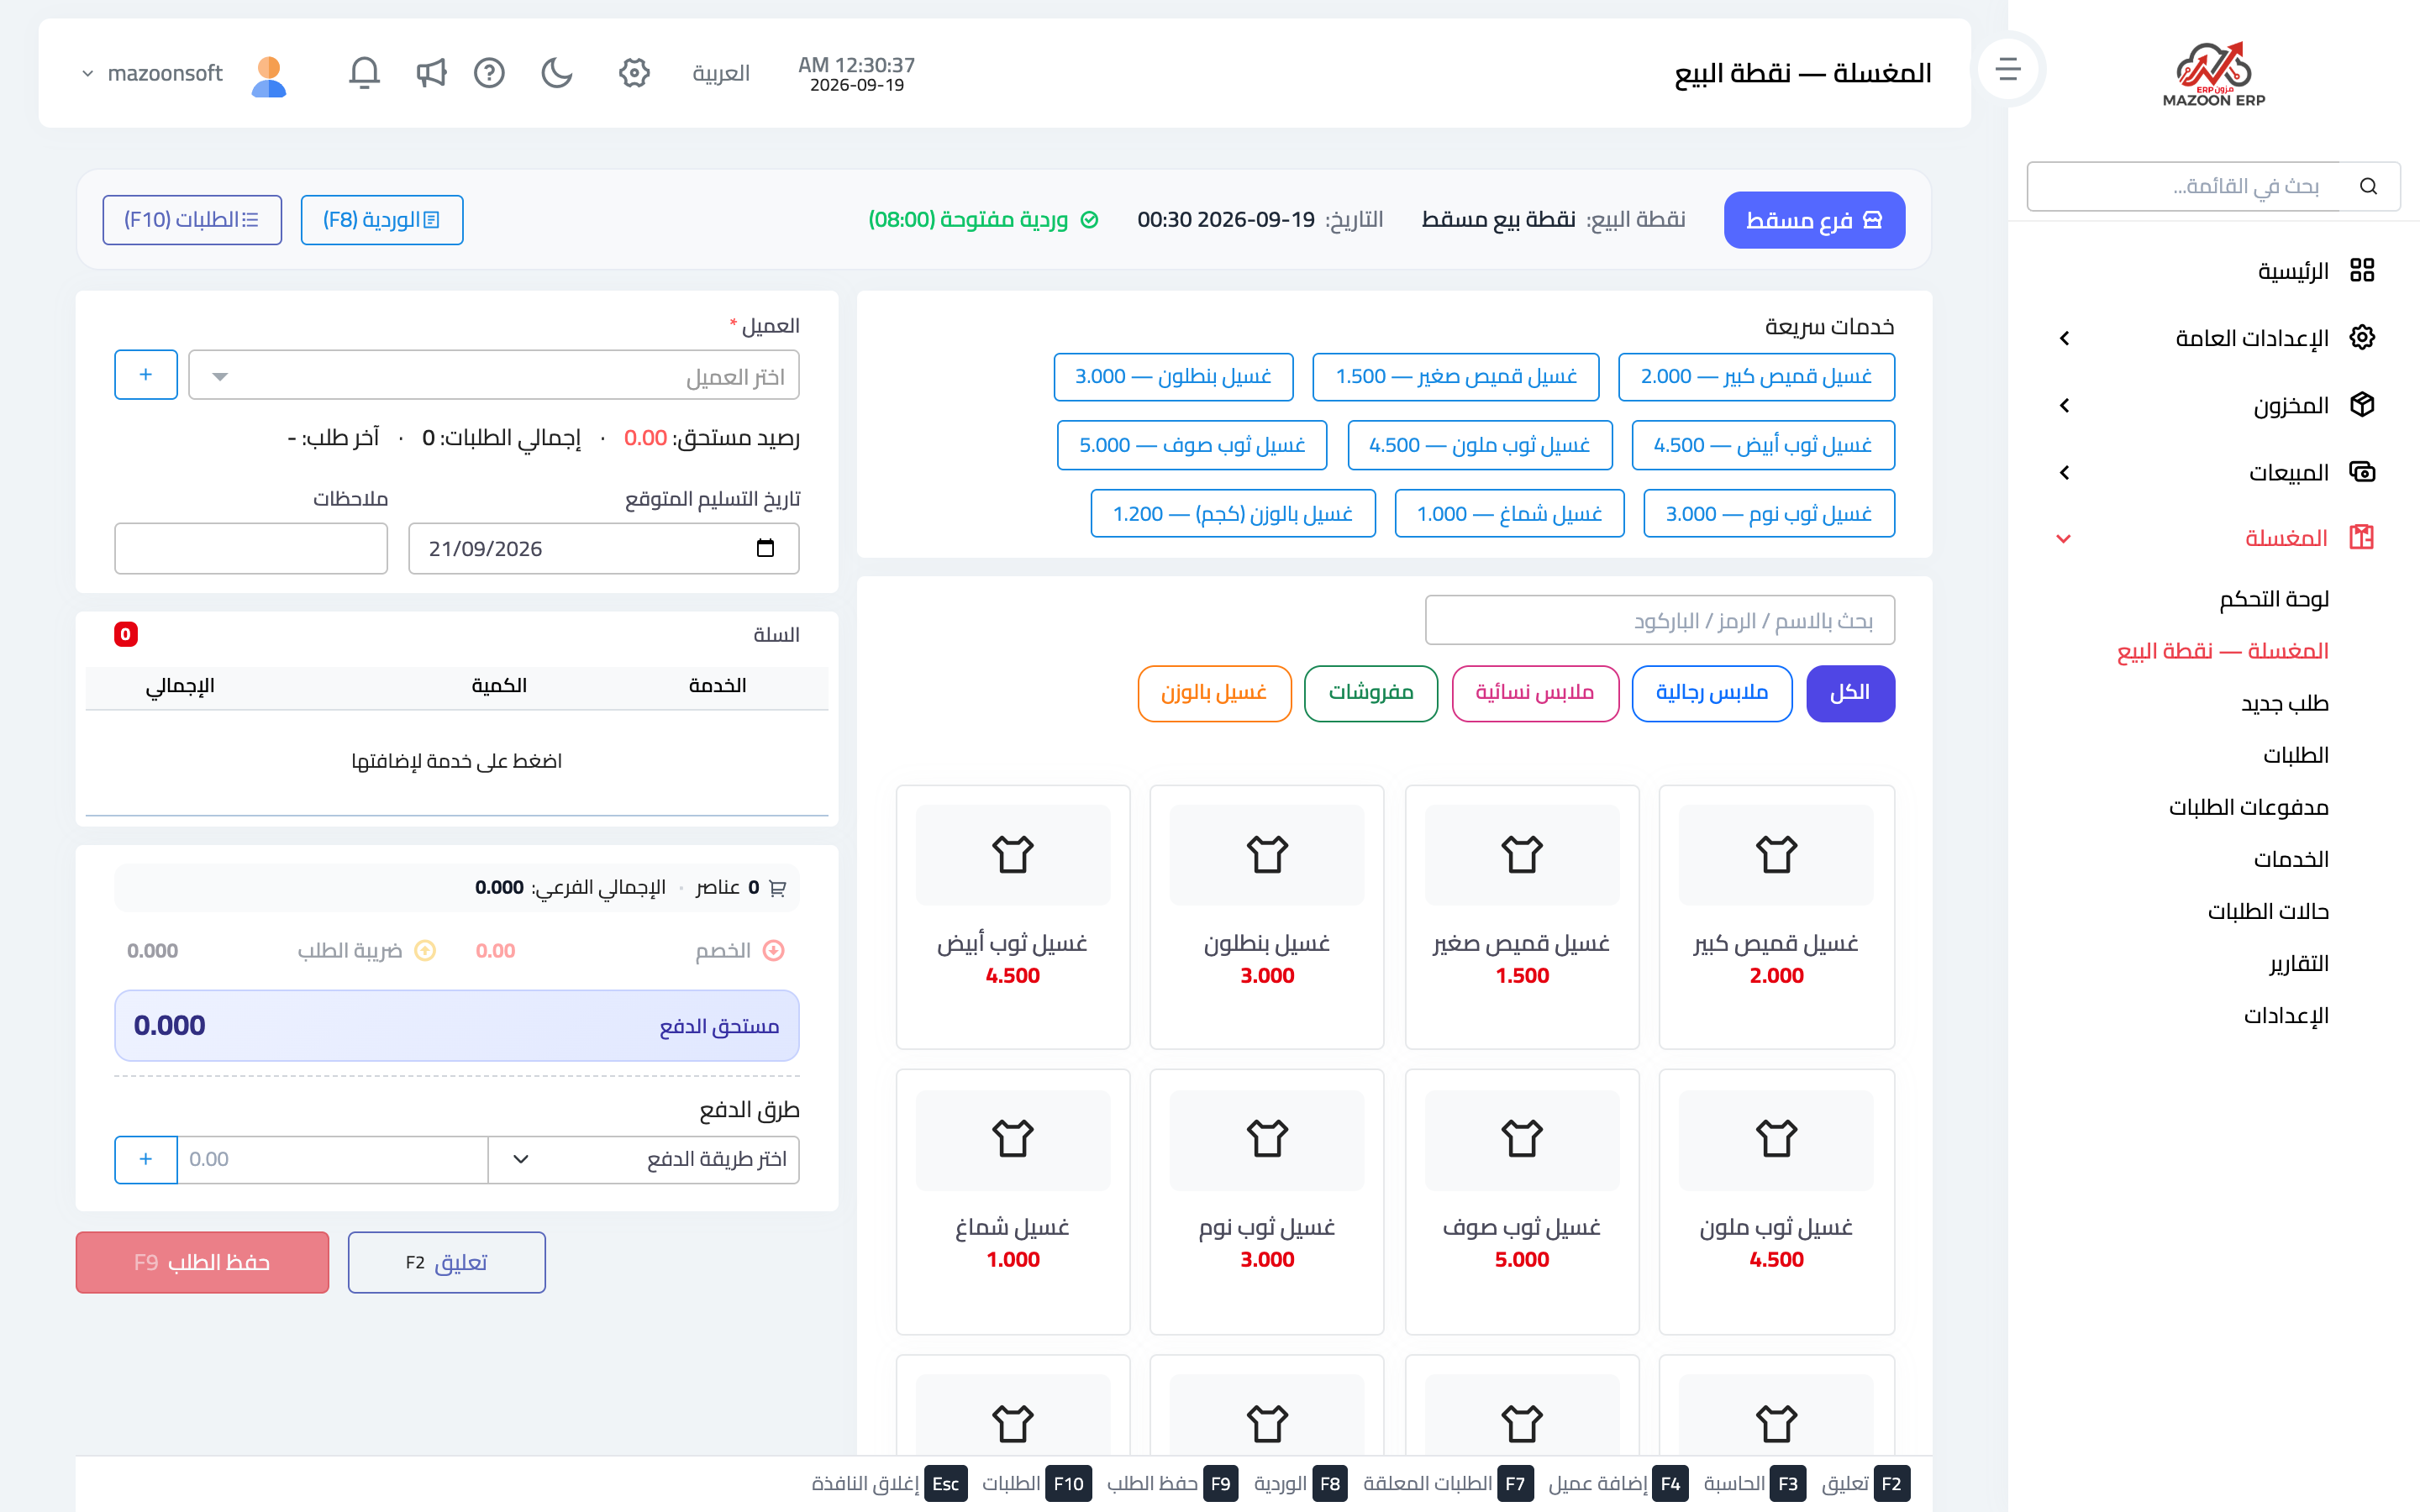Open طلب جديد in sidebar
The height and width of the screenshot is (1512, 2420).
pyautogui.click(x=2284, y=703)
